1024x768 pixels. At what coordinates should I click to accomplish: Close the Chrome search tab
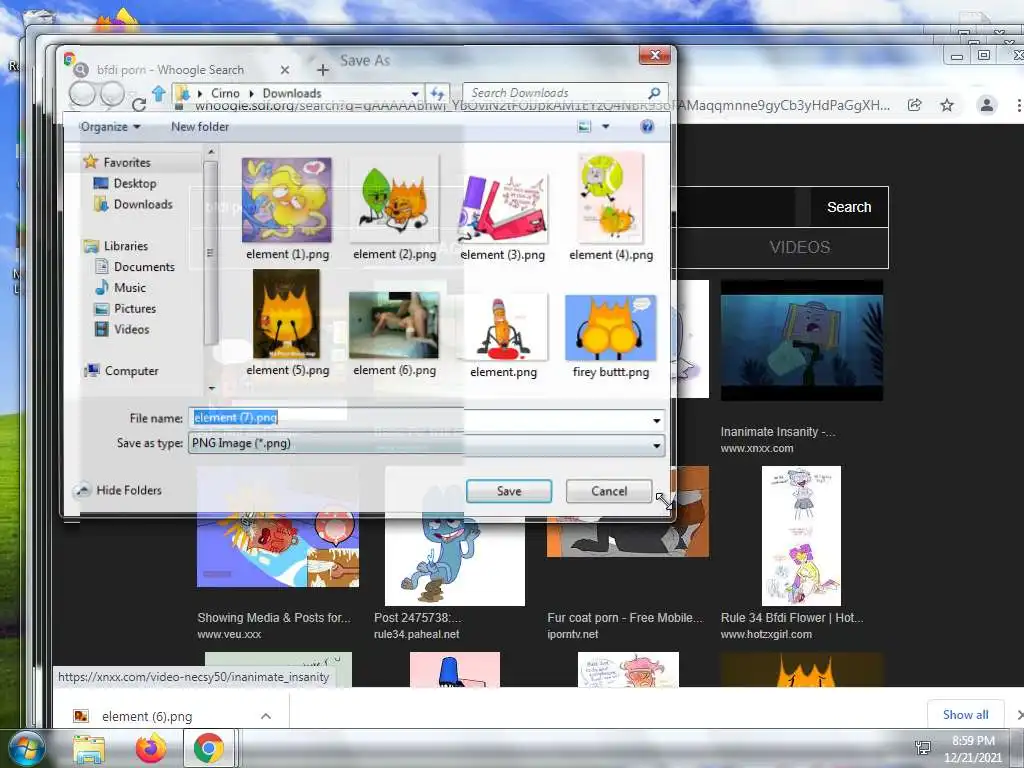[285, 70]
